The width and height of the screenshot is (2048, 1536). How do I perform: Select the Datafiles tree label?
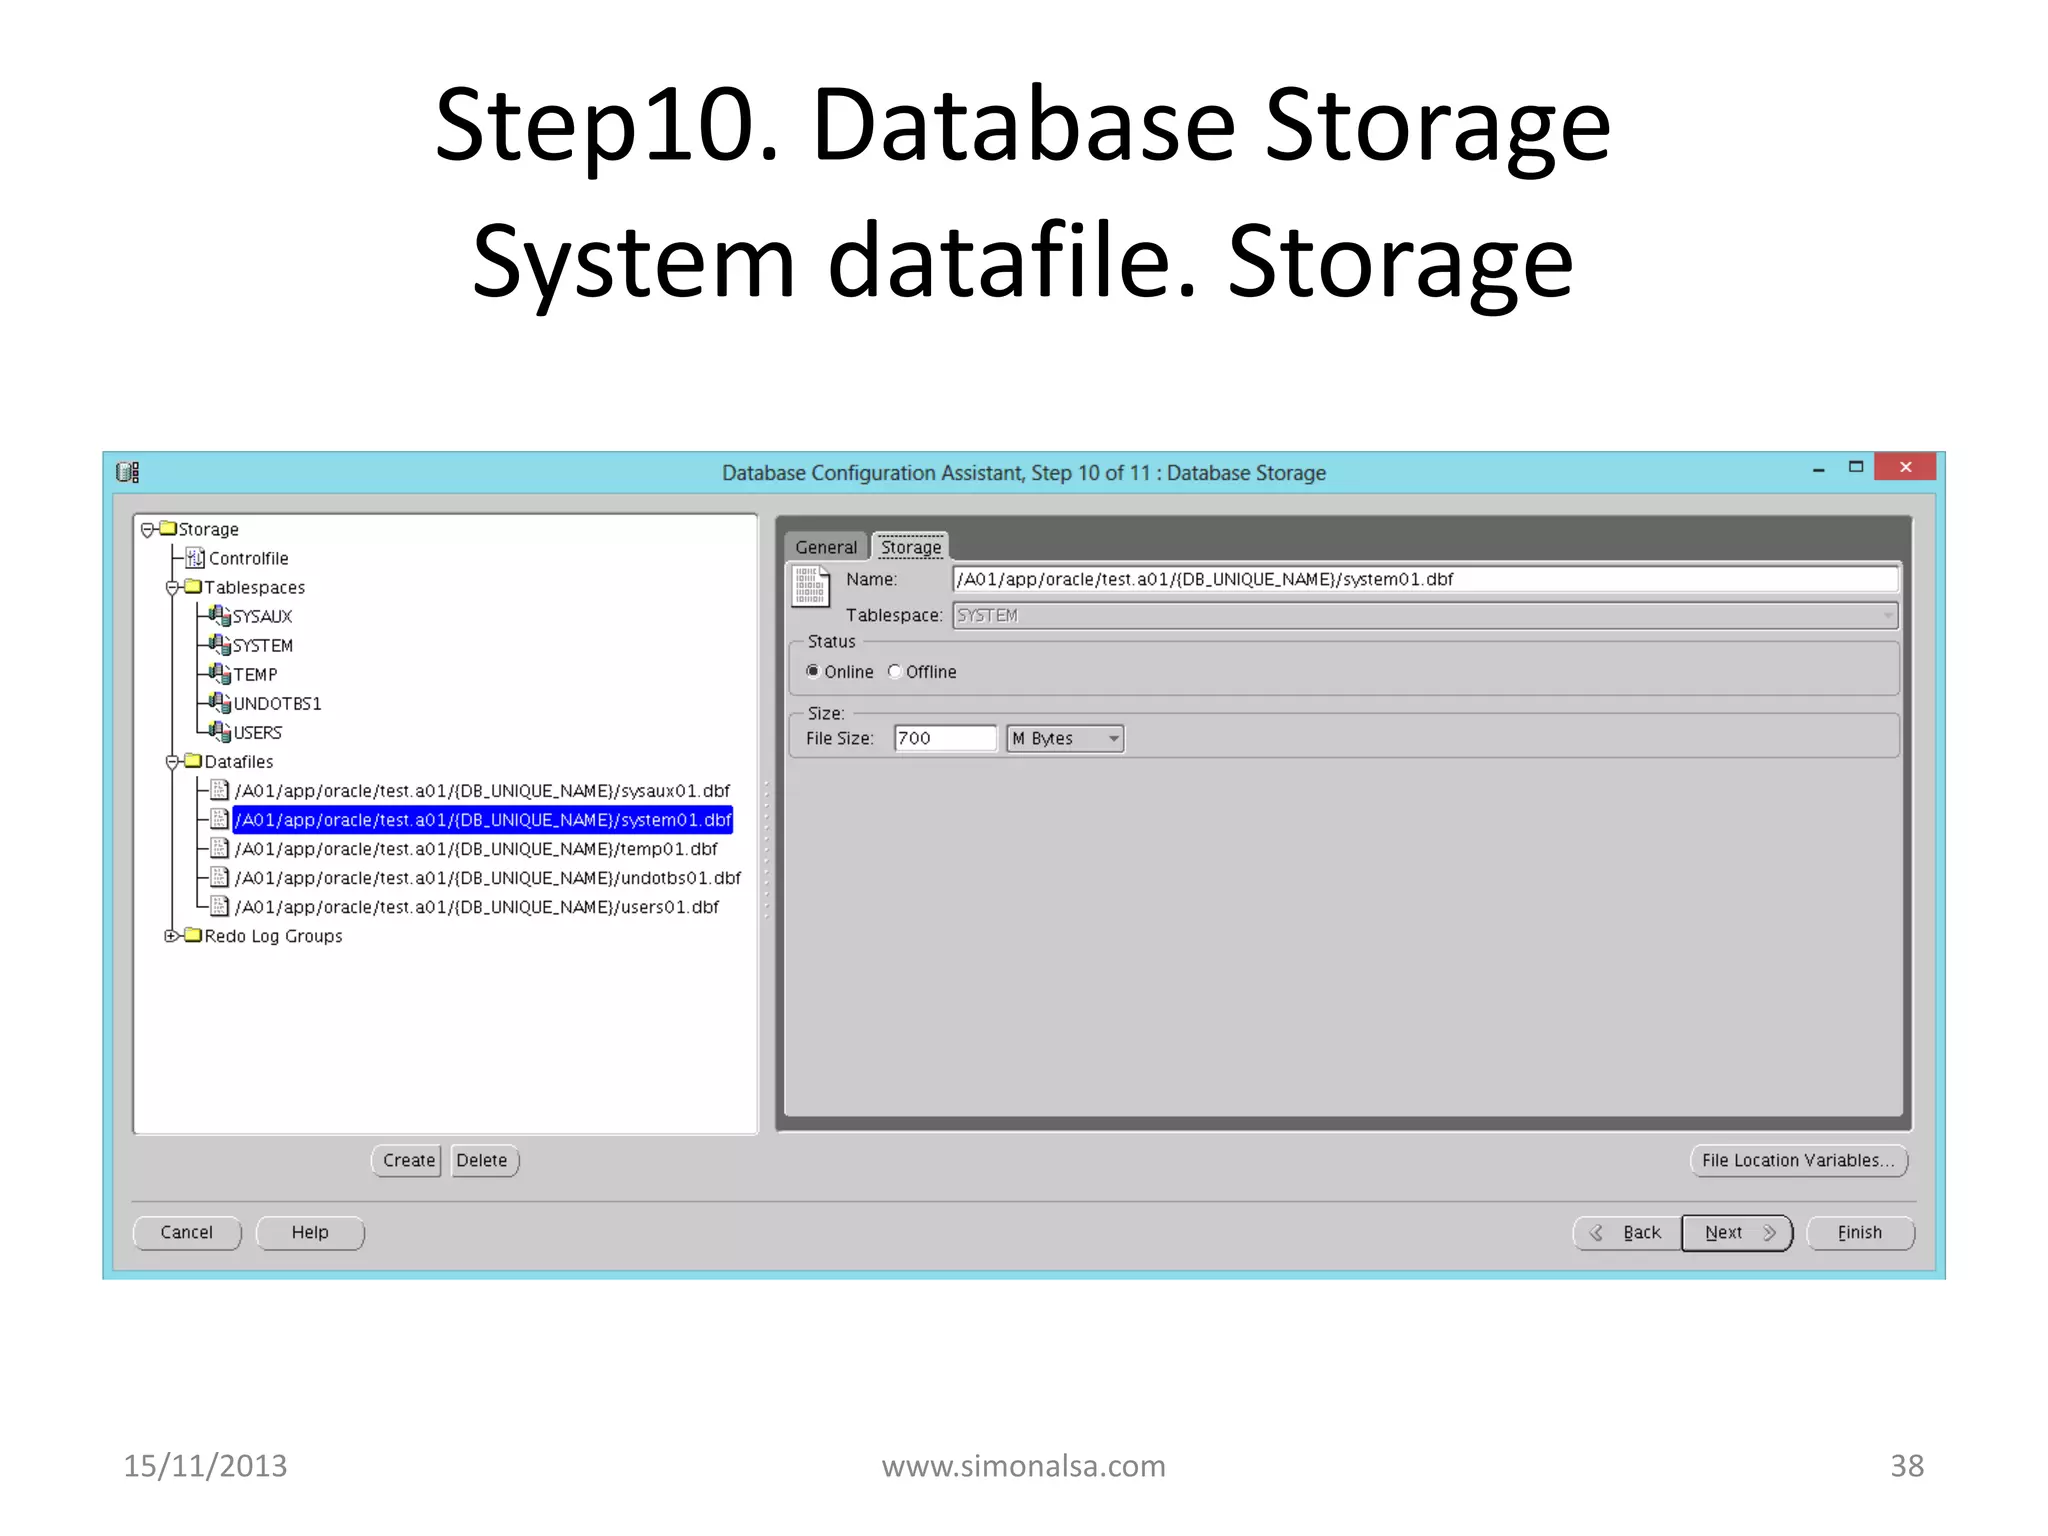point(238,761)
